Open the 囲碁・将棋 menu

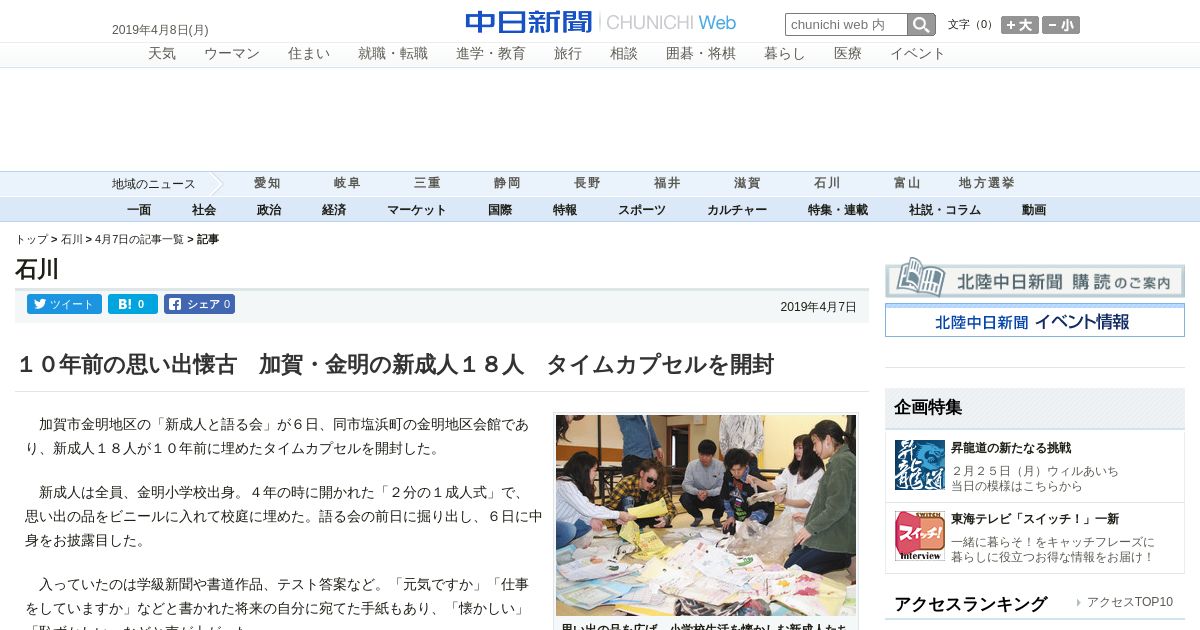[x=701, y=54]
